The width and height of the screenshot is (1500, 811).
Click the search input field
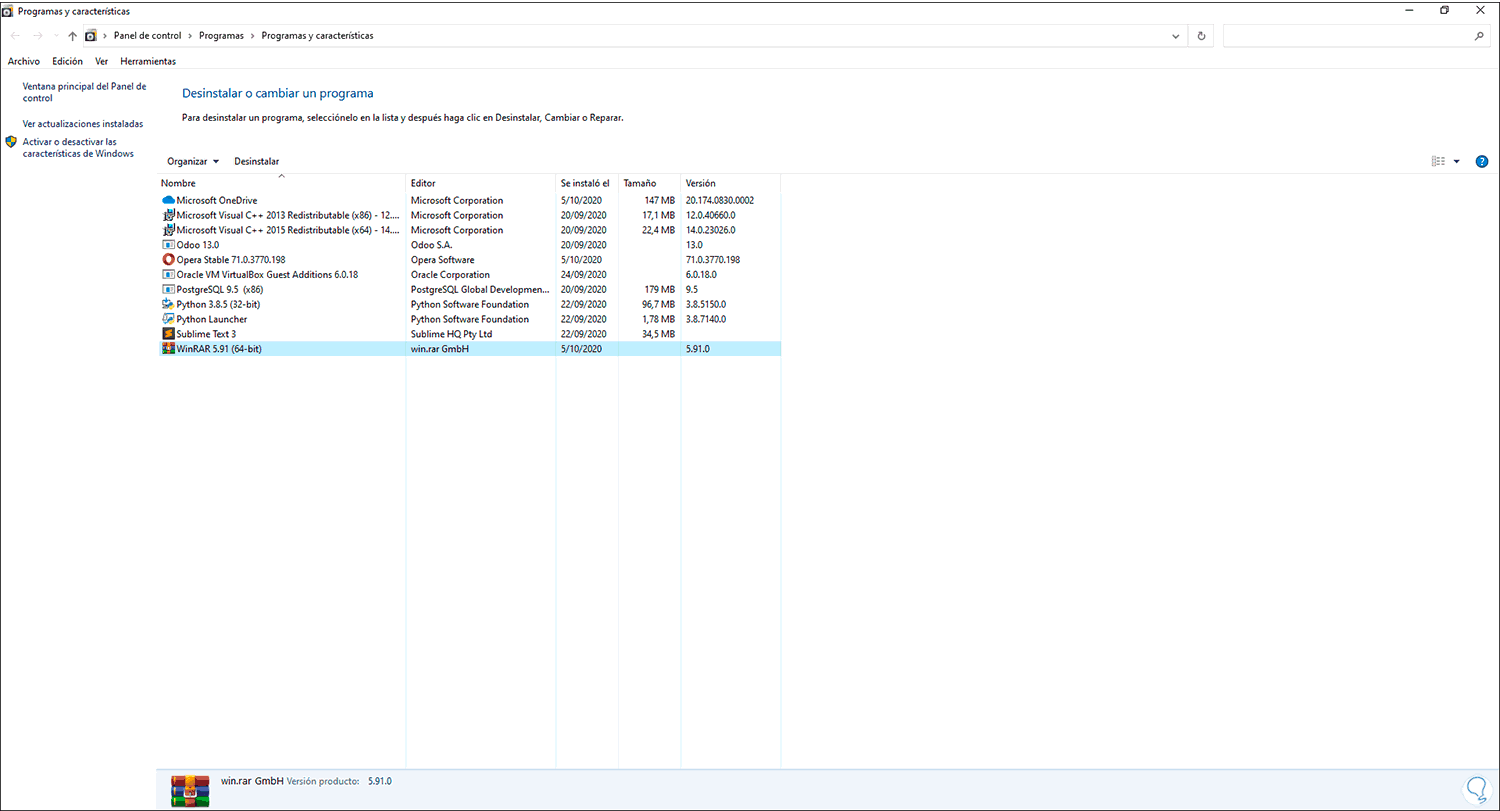click(1347, 36)
